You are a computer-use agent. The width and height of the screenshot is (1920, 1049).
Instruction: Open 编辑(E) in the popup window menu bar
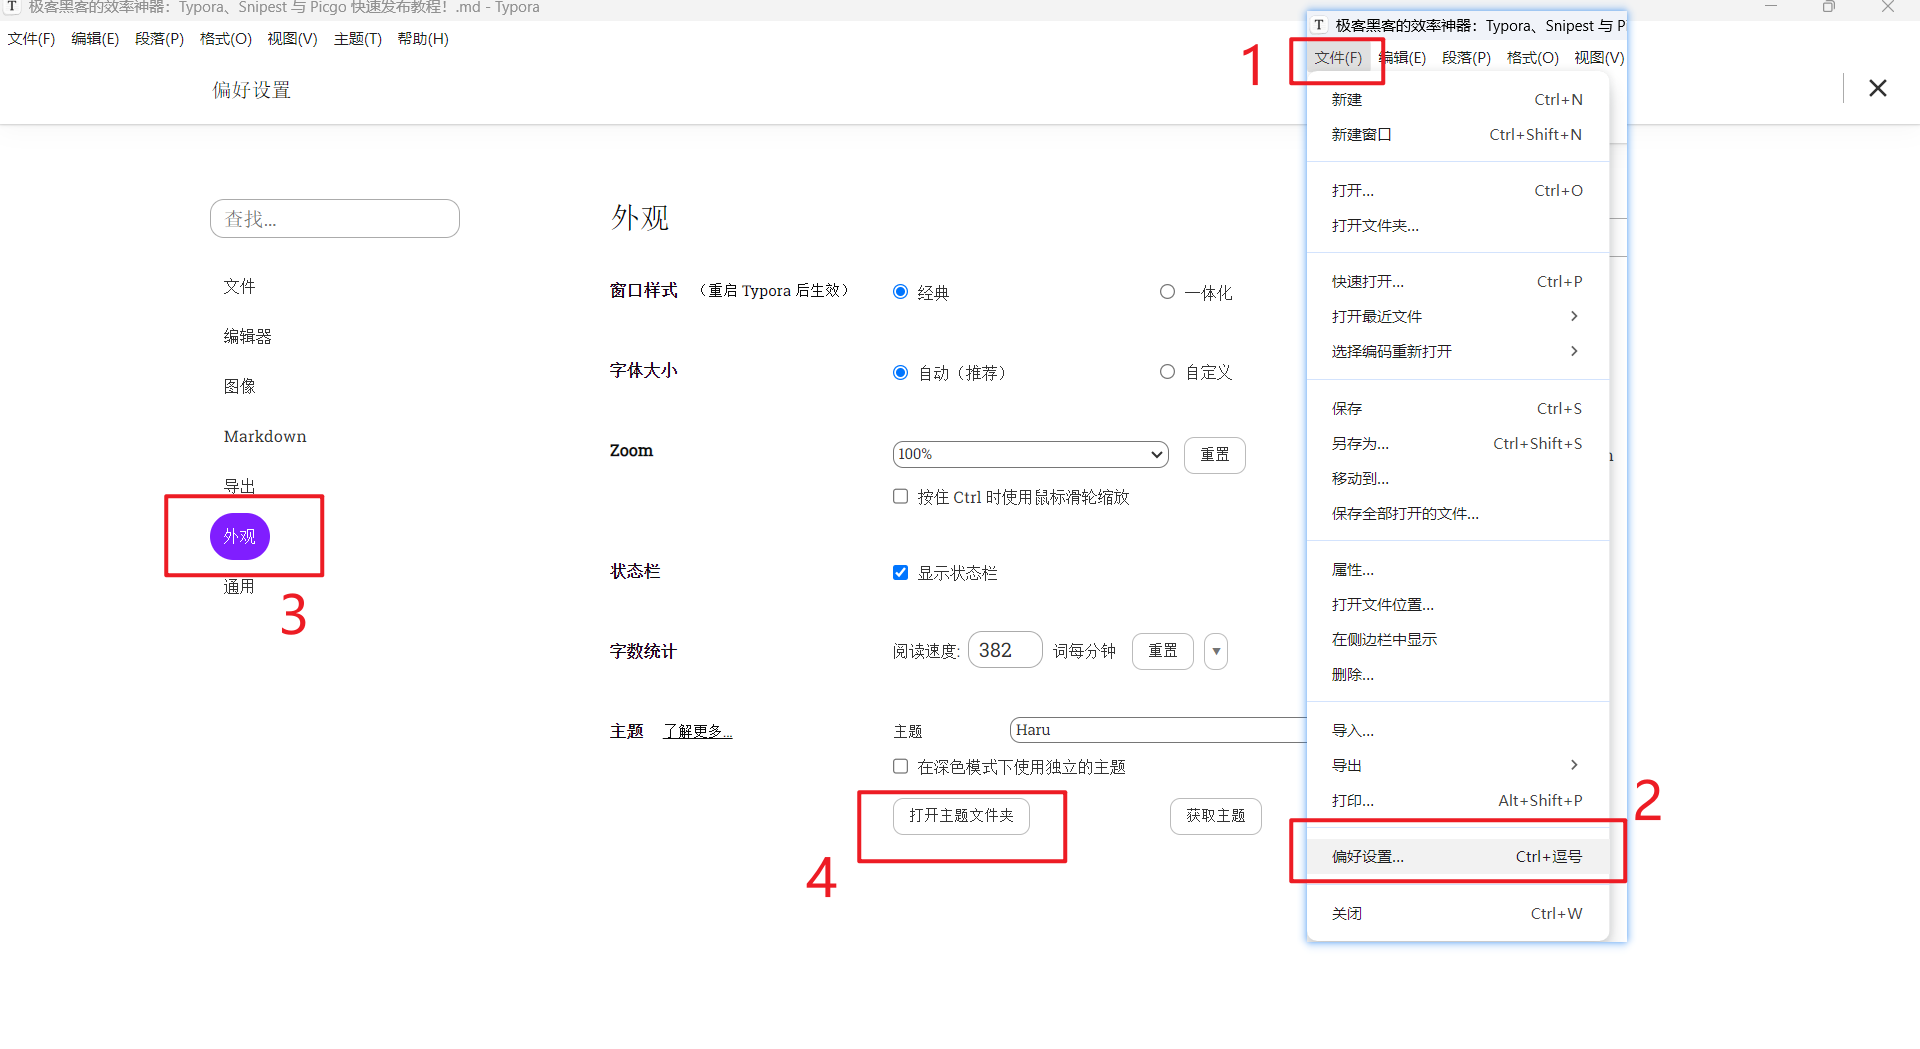(1402, 58)
